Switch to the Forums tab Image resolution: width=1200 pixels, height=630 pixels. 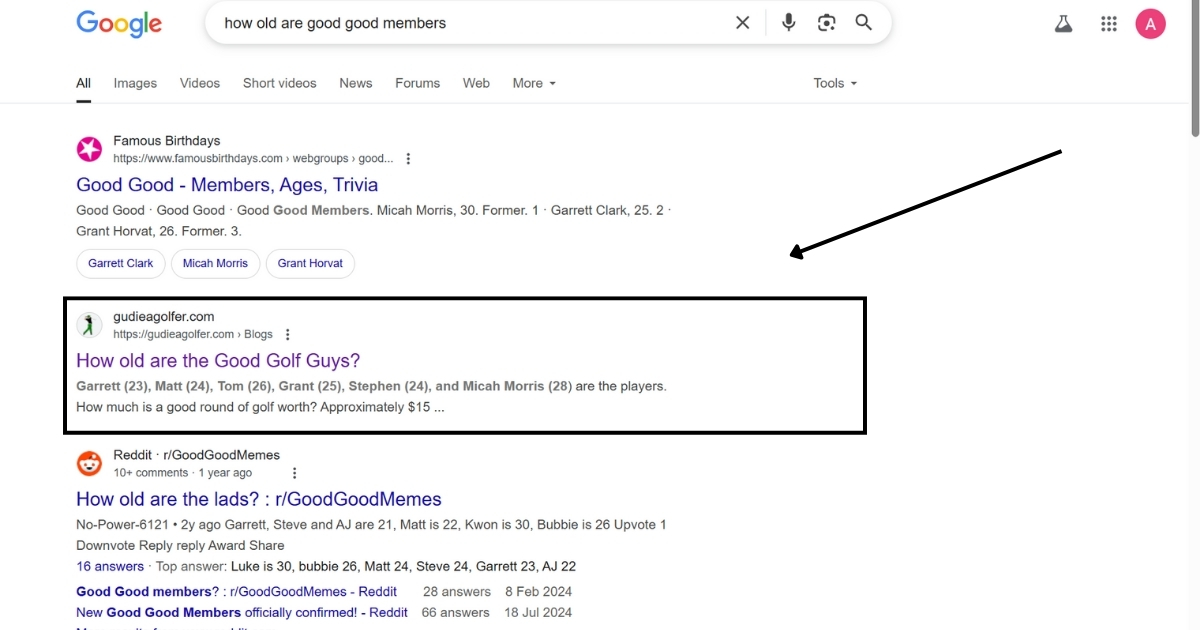(417, 83)
